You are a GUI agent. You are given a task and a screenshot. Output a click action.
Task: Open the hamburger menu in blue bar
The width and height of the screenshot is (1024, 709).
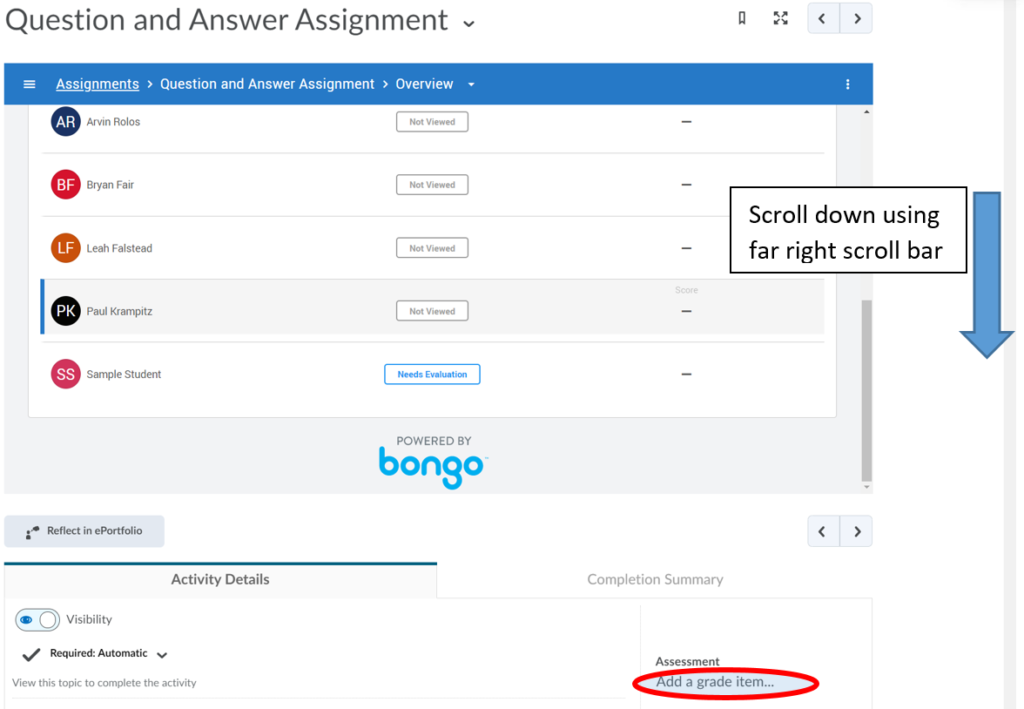point(29,84)
